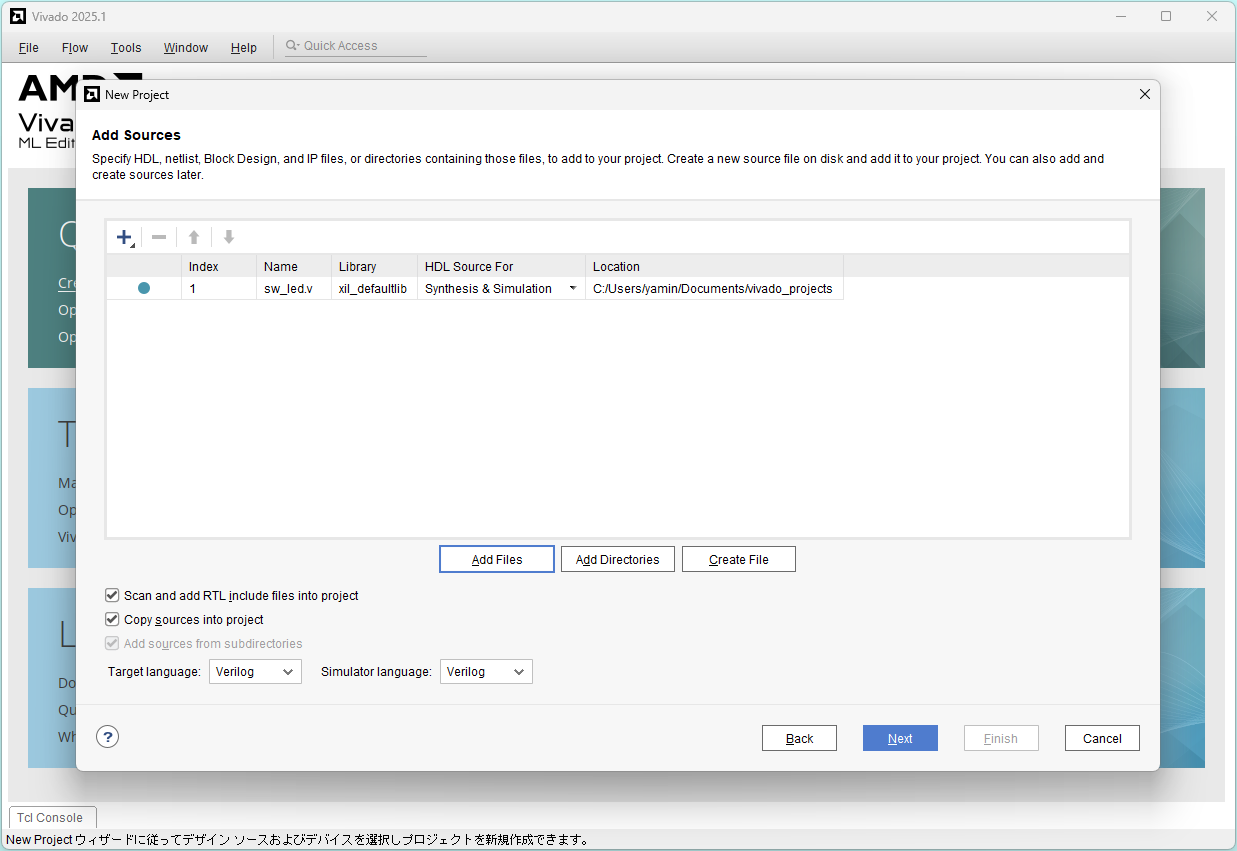
Task: Select the sw_led.v file name cell
Action: pos(289,289)
